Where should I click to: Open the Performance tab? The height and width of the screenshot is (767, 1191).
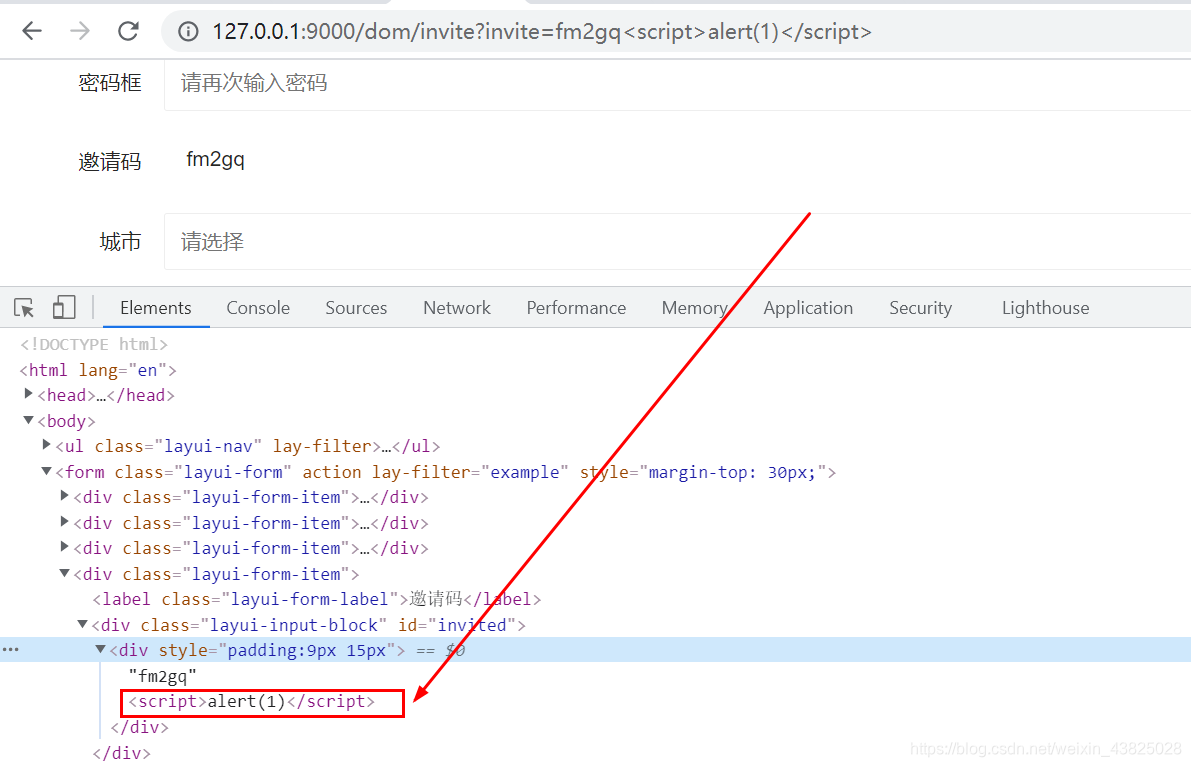tap(576, 308)
